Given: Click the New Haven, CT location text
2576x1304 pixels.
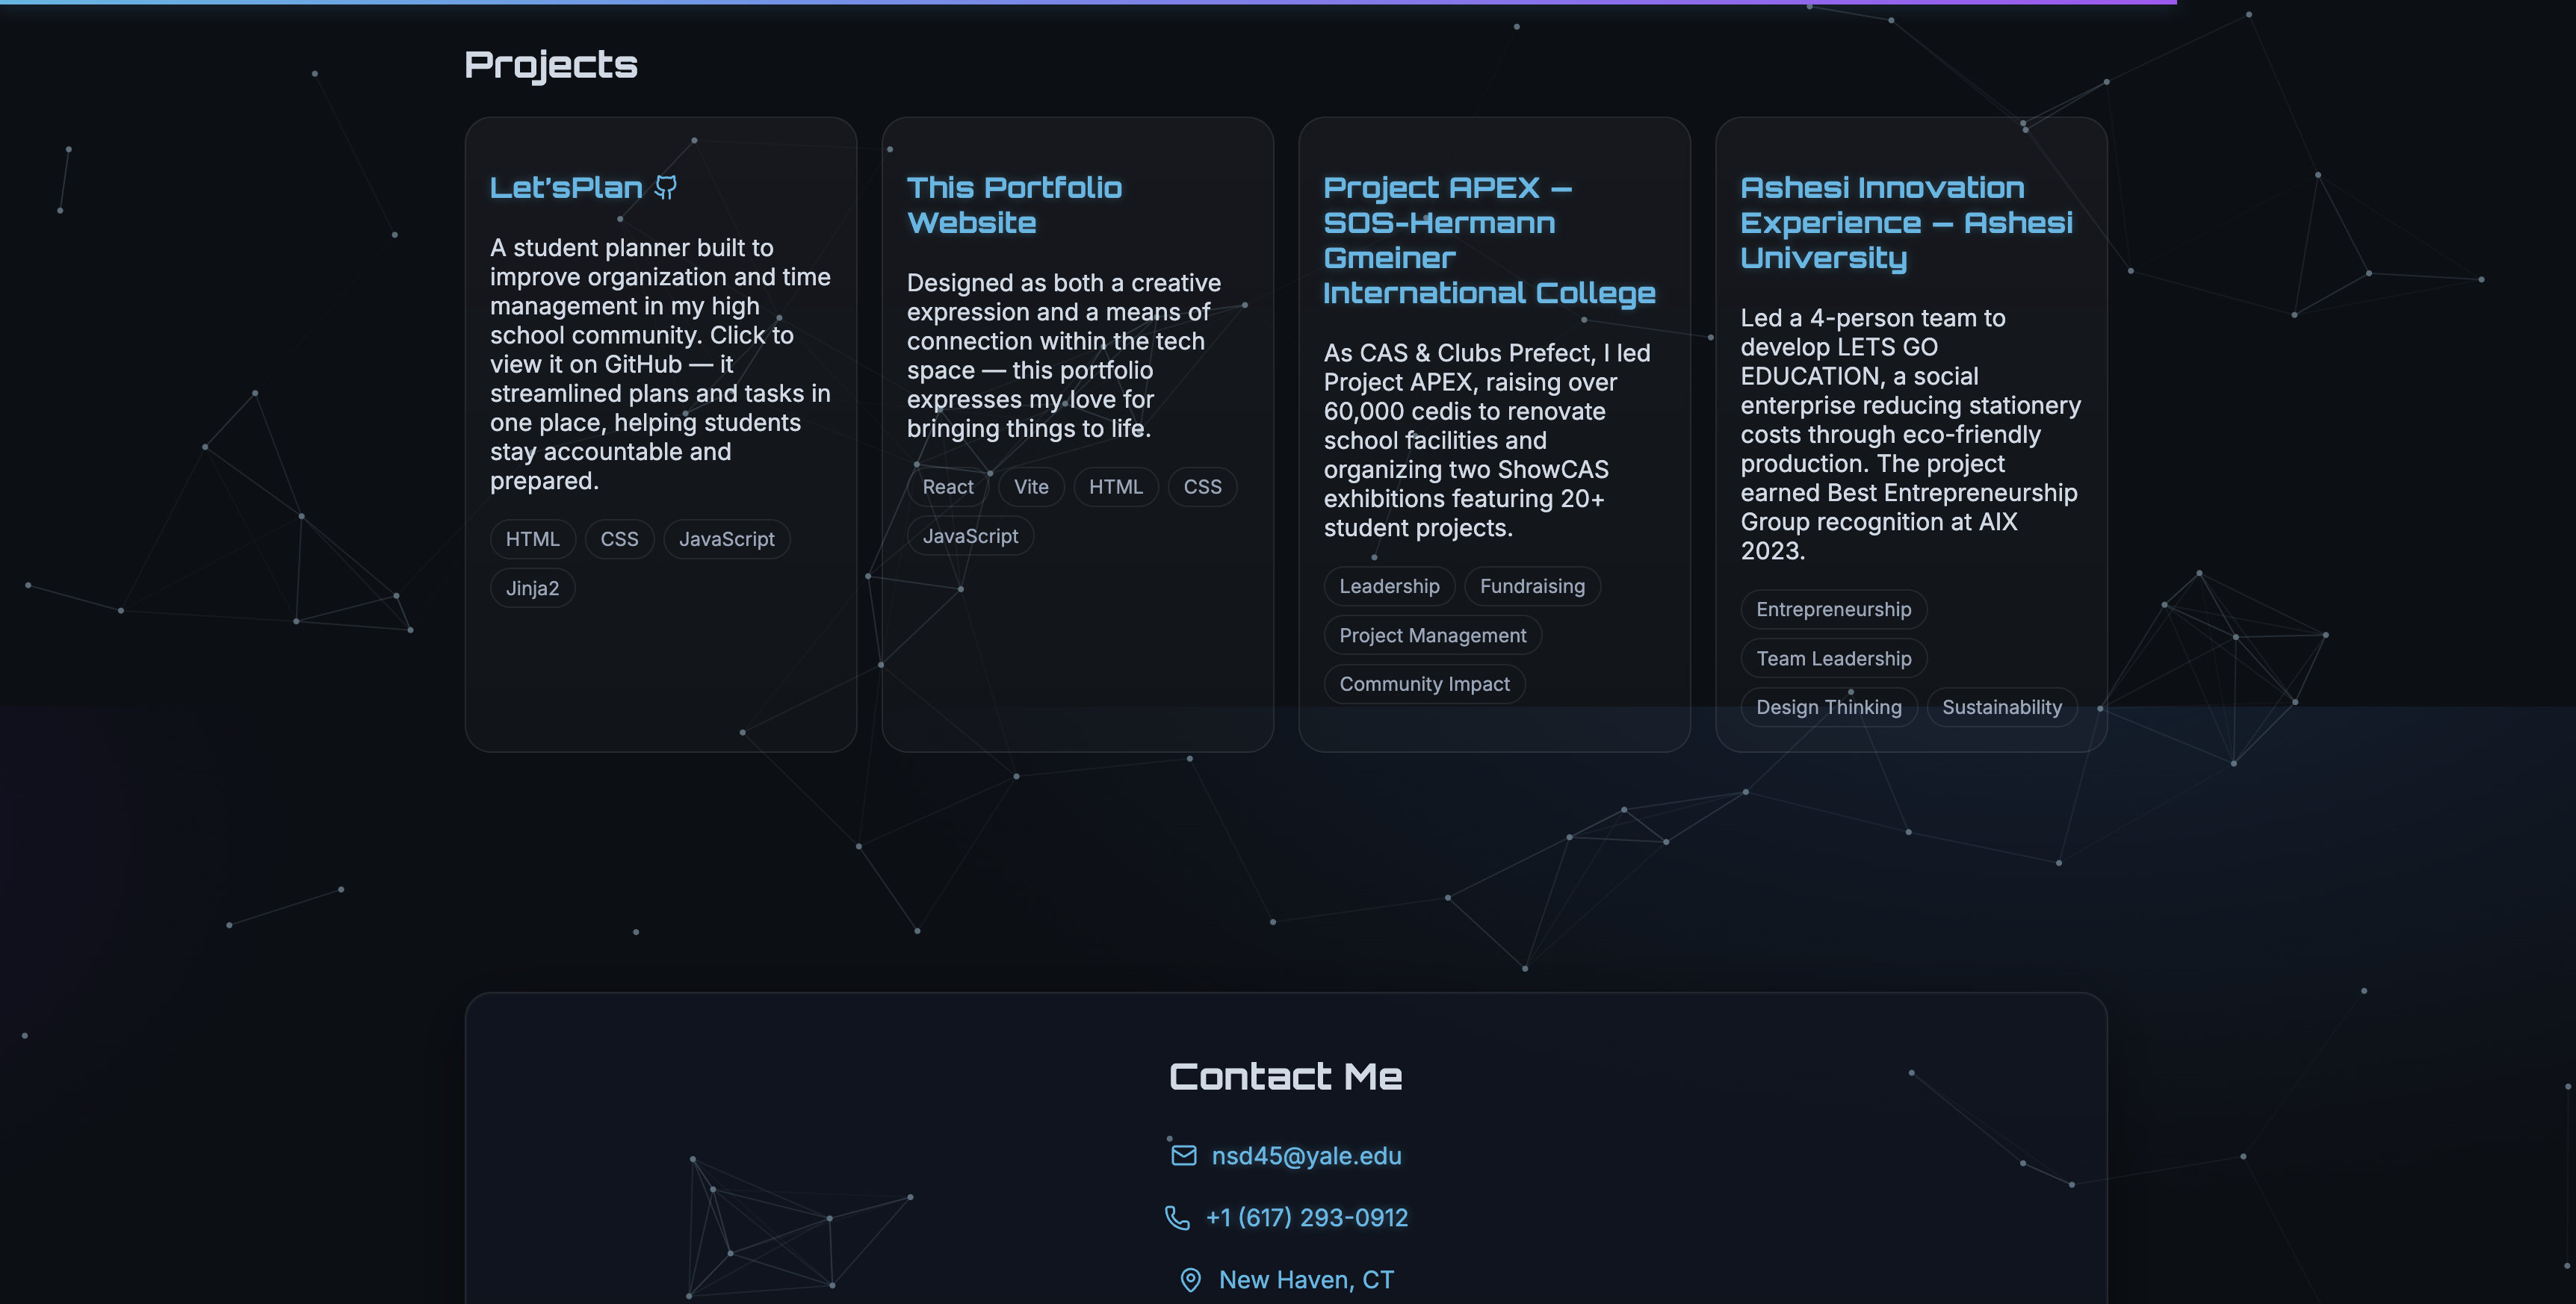Looking at the screenshot, I should (1306, 1280).
